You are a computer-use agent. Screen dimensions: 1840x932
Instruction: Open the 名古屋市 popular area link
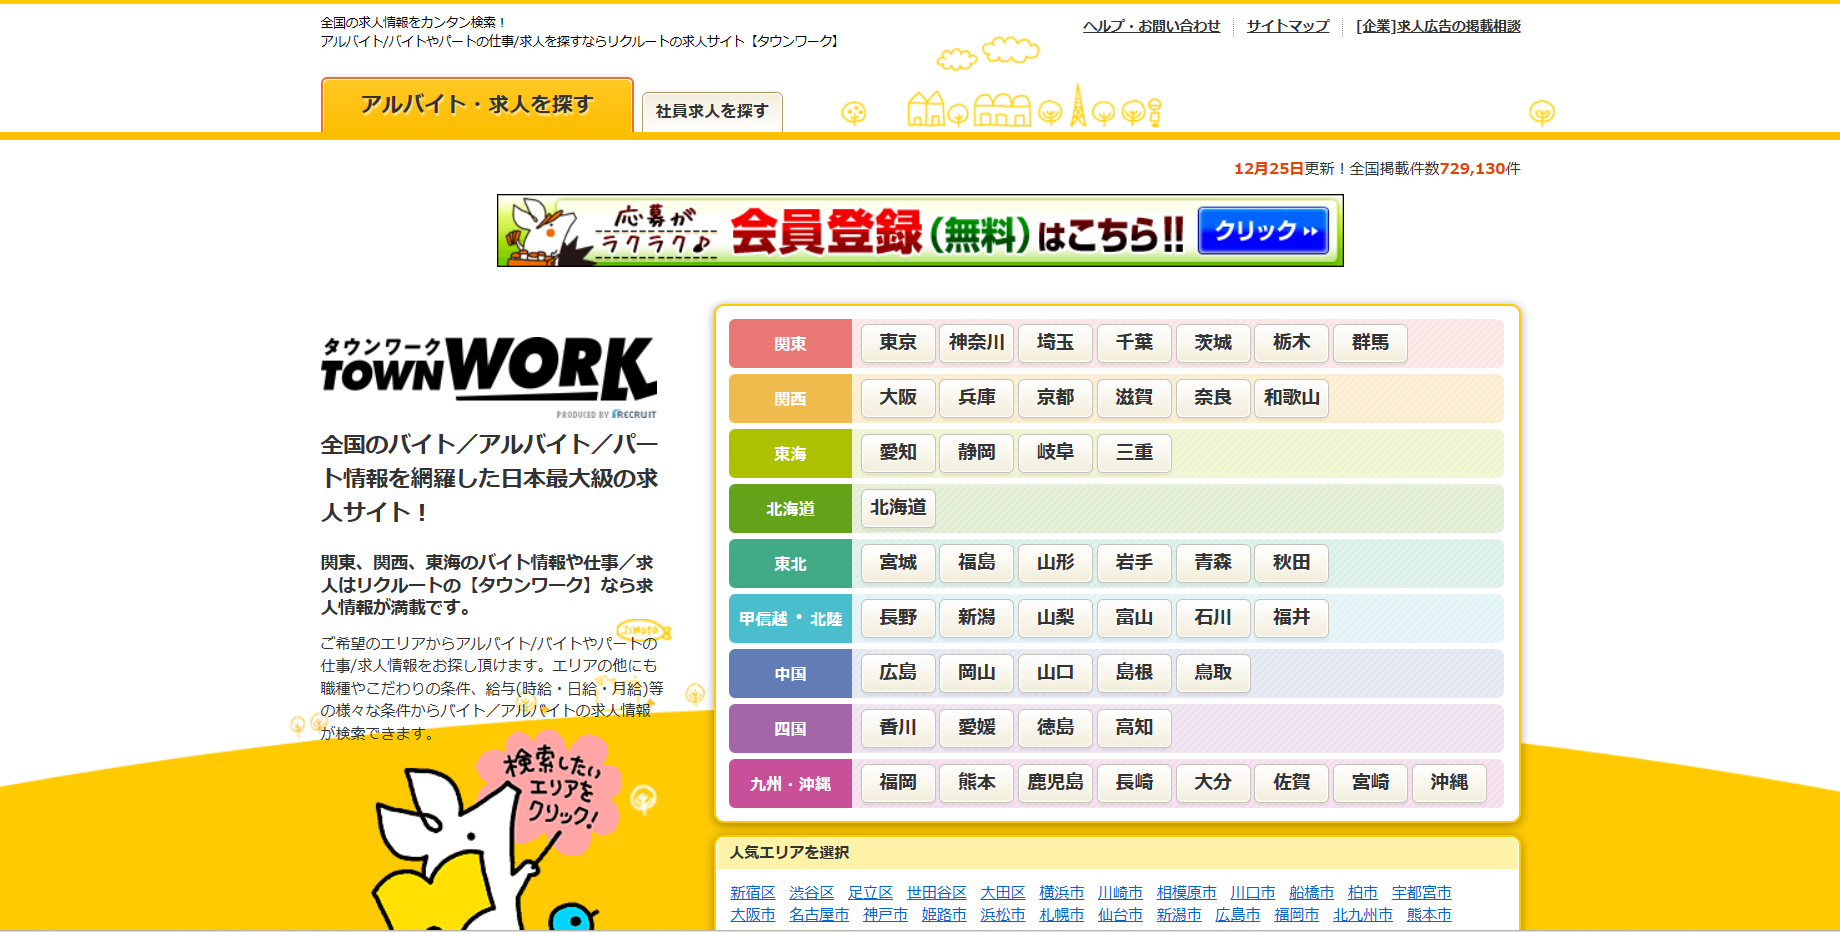(819, 914)
